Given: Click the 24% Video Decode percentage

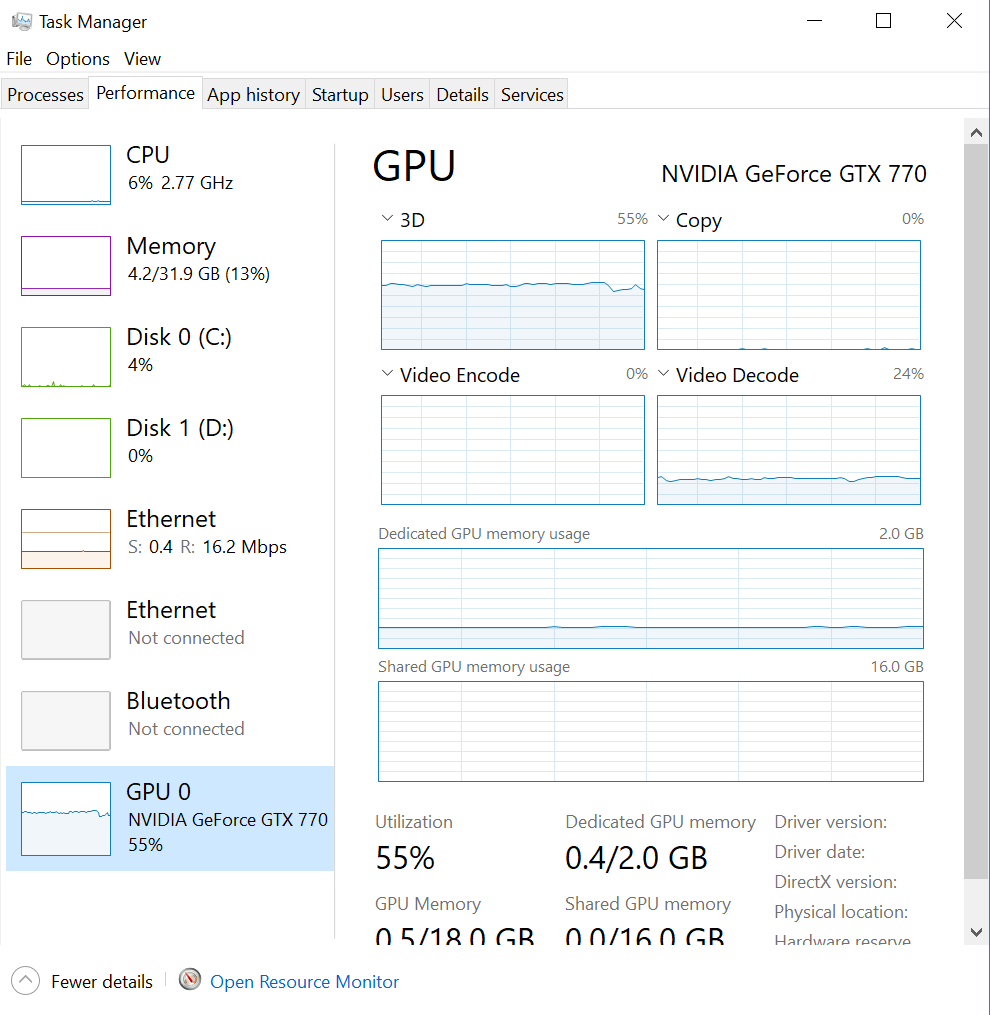Looking at the screenshot, I should [x=908, y=374].
